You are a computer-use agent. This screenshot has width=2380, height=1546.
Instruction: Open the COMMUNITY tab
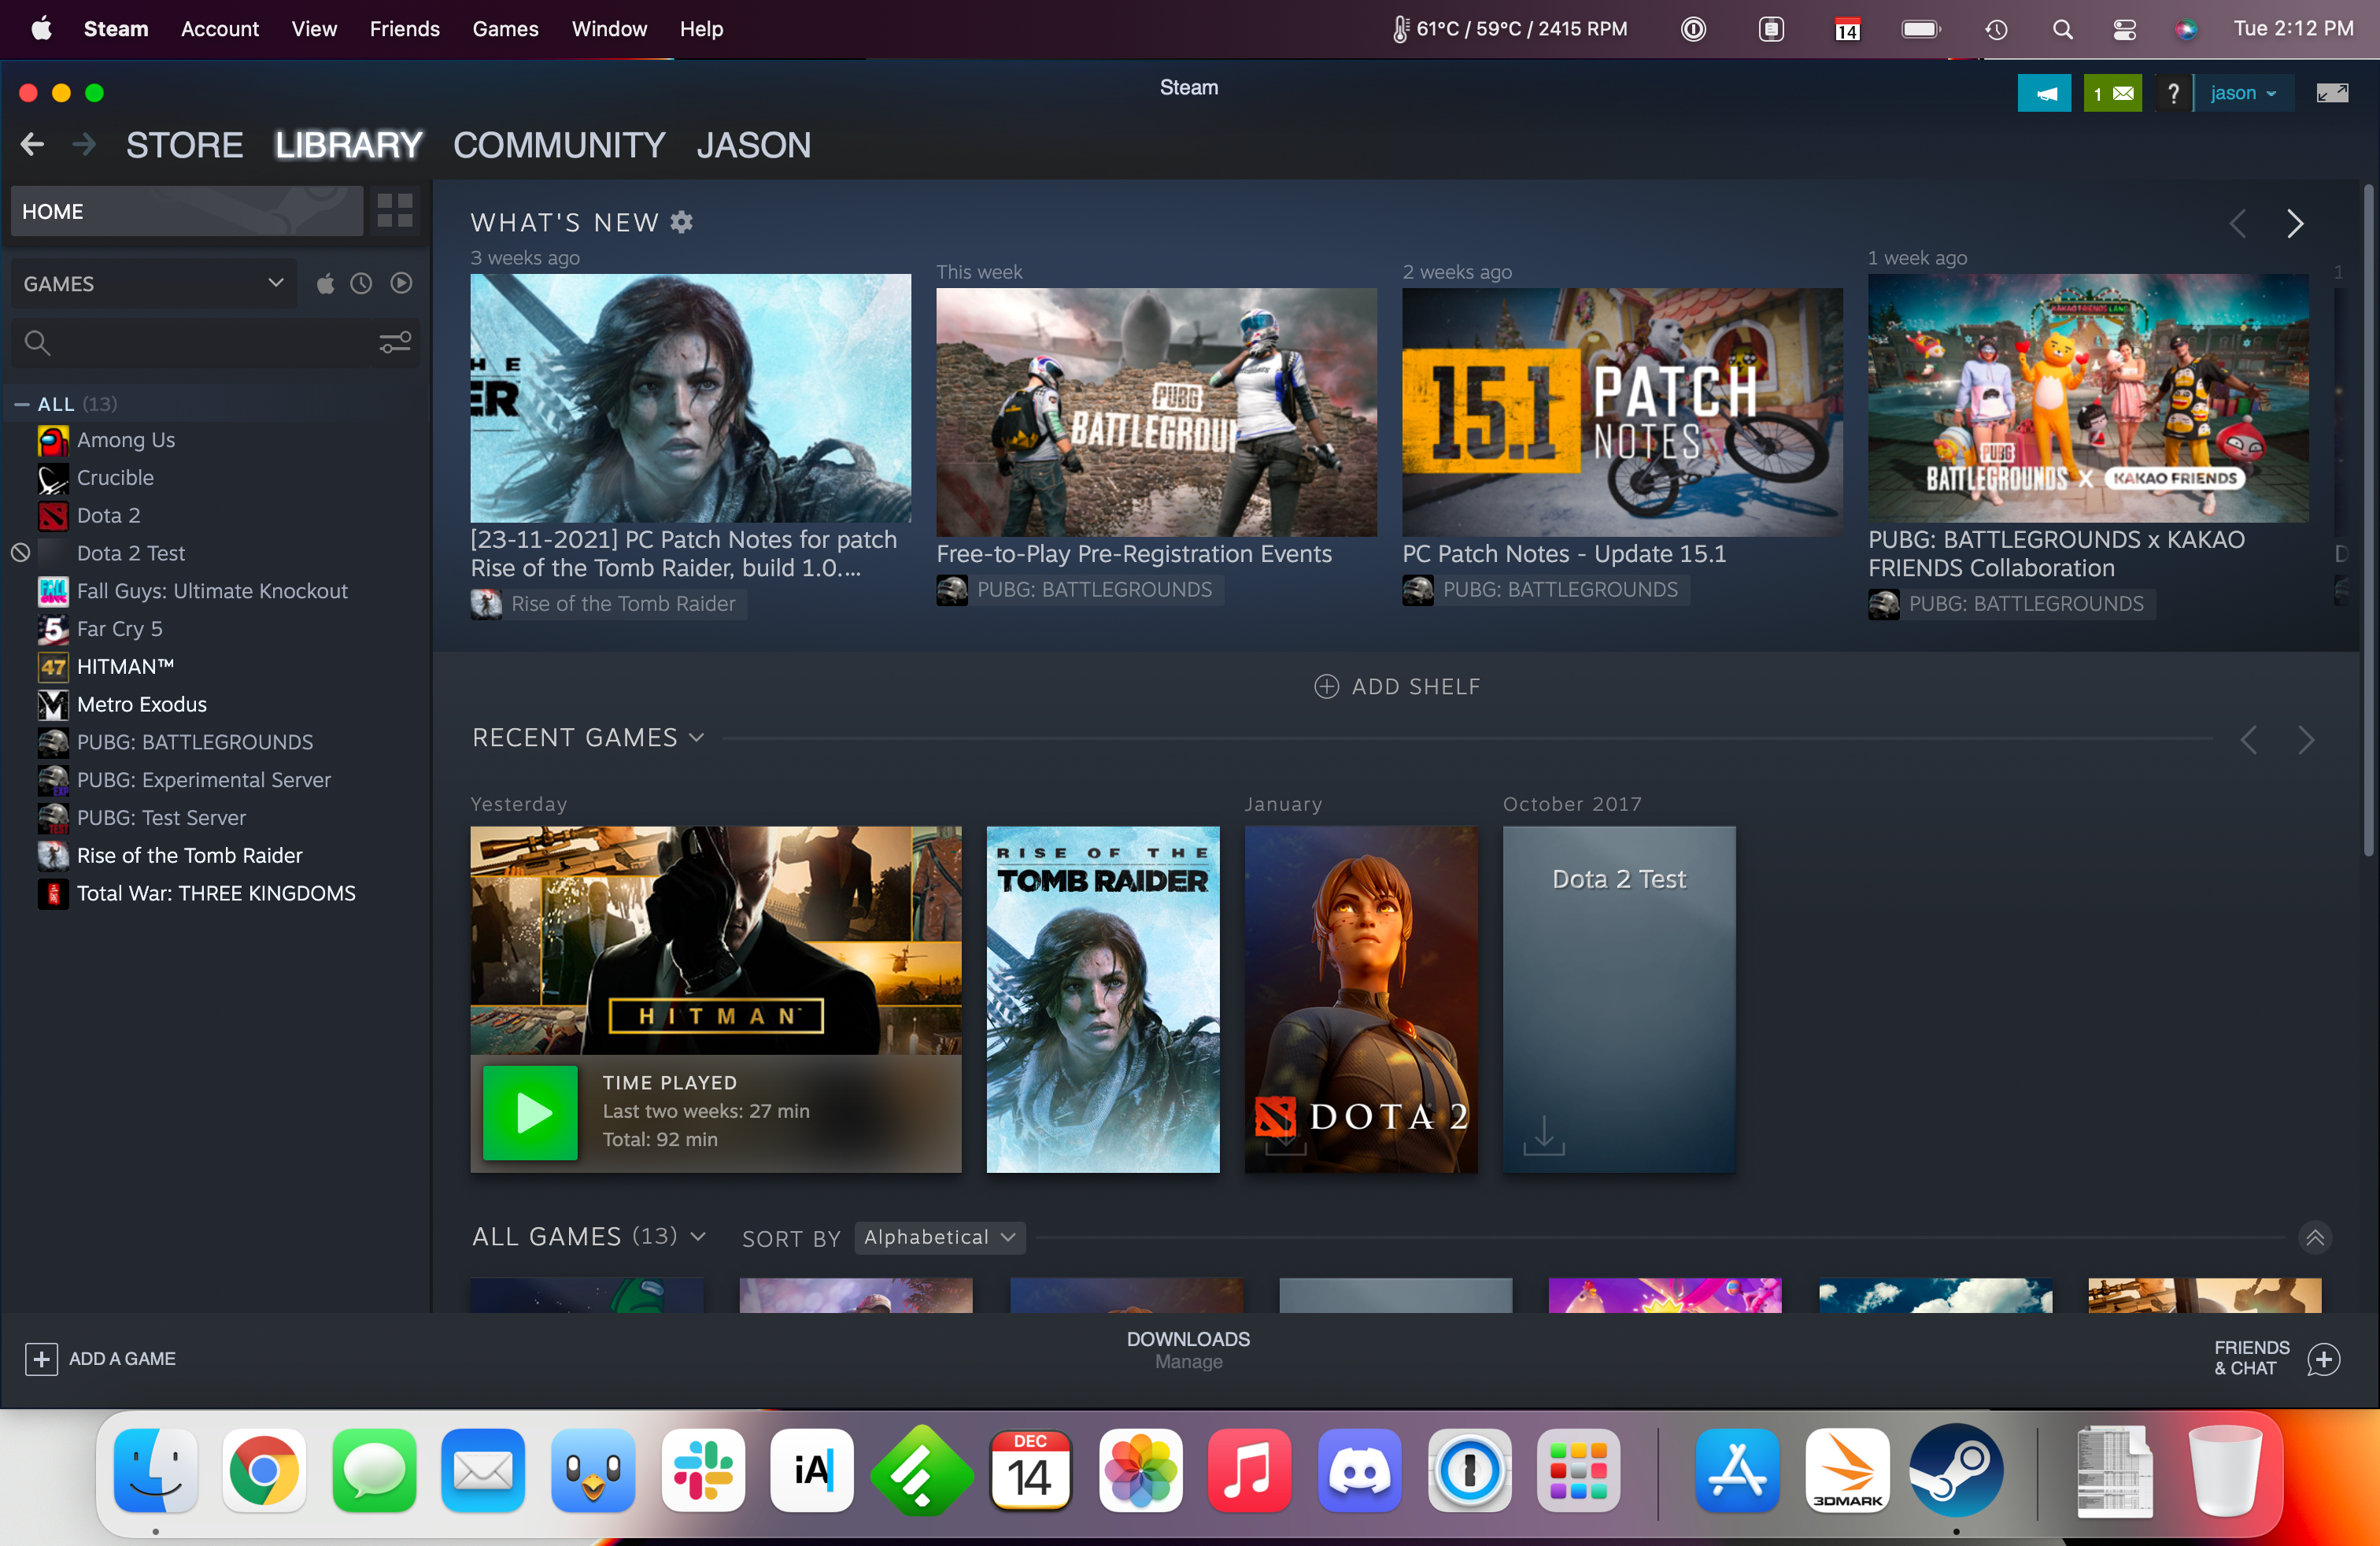click(x=559, y=145)
